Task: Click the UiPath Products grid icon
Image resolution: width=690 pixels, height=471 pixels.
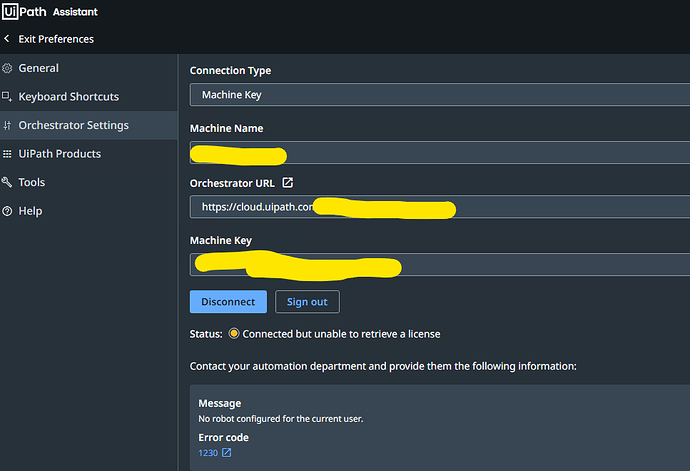Action: tap(7, 154)
